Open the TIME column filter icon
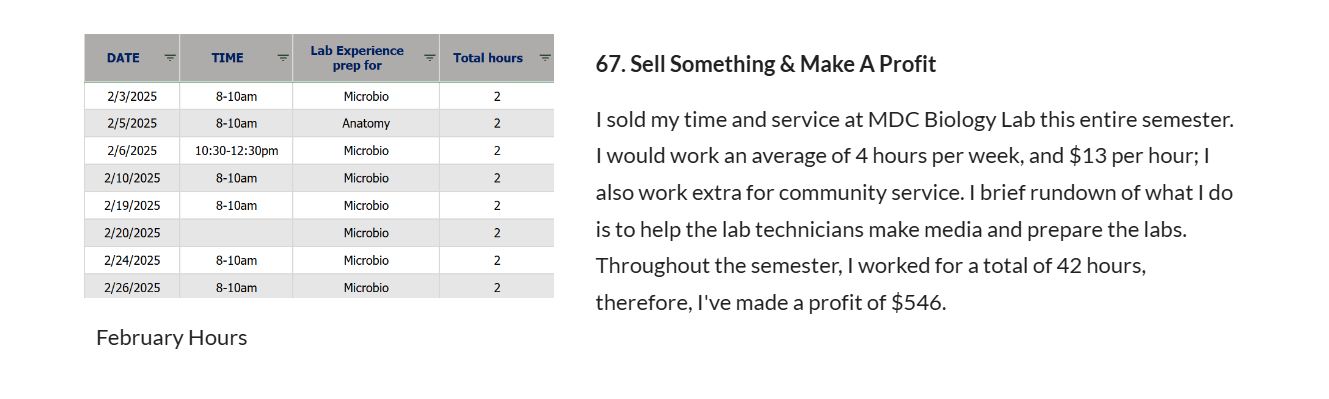 (x=283, y=58)
